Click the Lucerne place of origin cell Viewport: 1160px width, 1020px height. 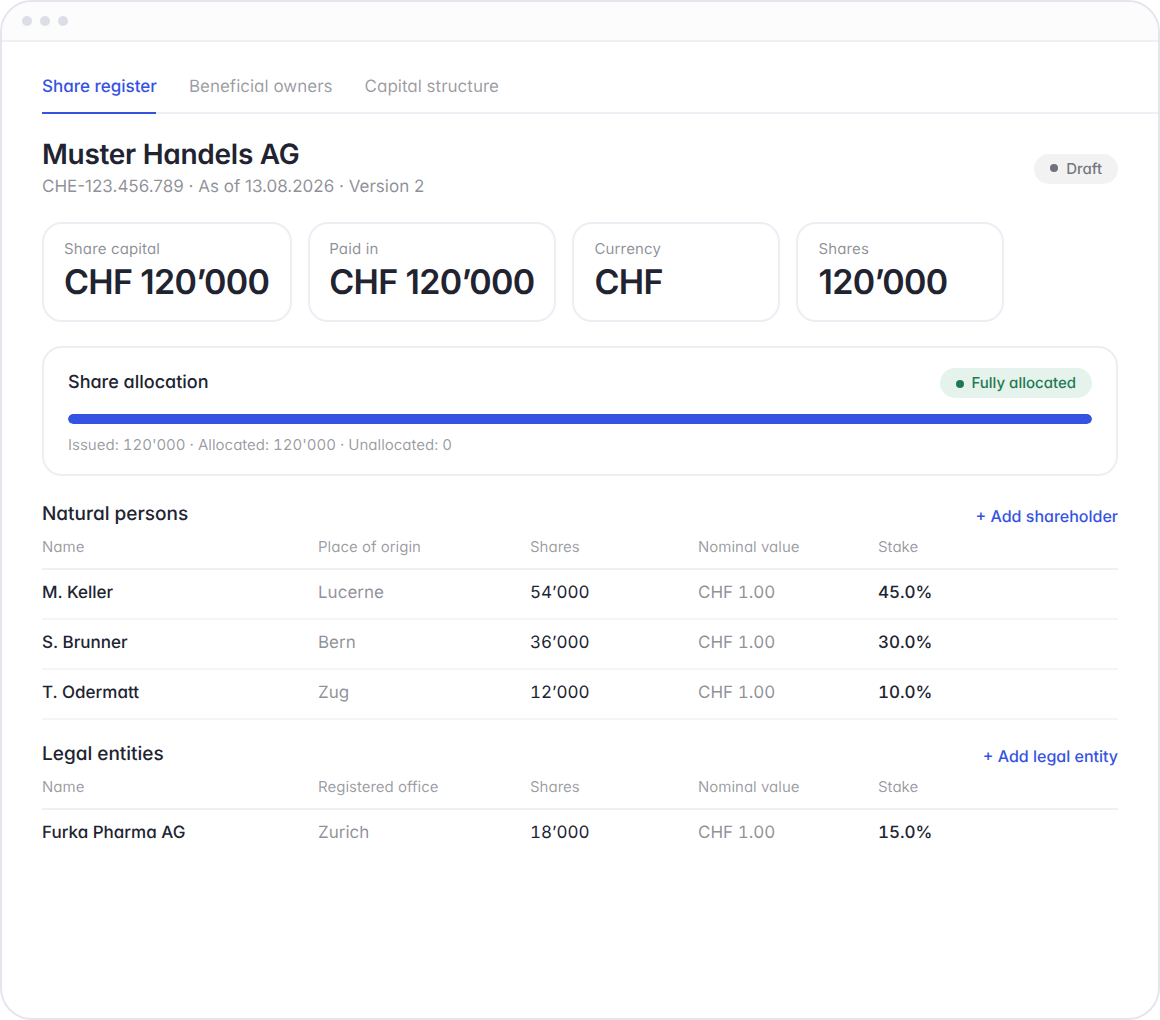351,592
